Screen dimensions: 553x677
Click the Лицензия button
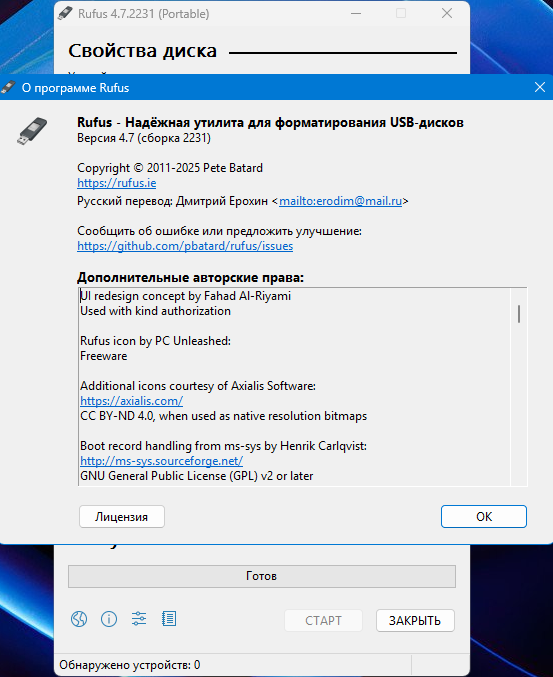(x=122, y=517)
